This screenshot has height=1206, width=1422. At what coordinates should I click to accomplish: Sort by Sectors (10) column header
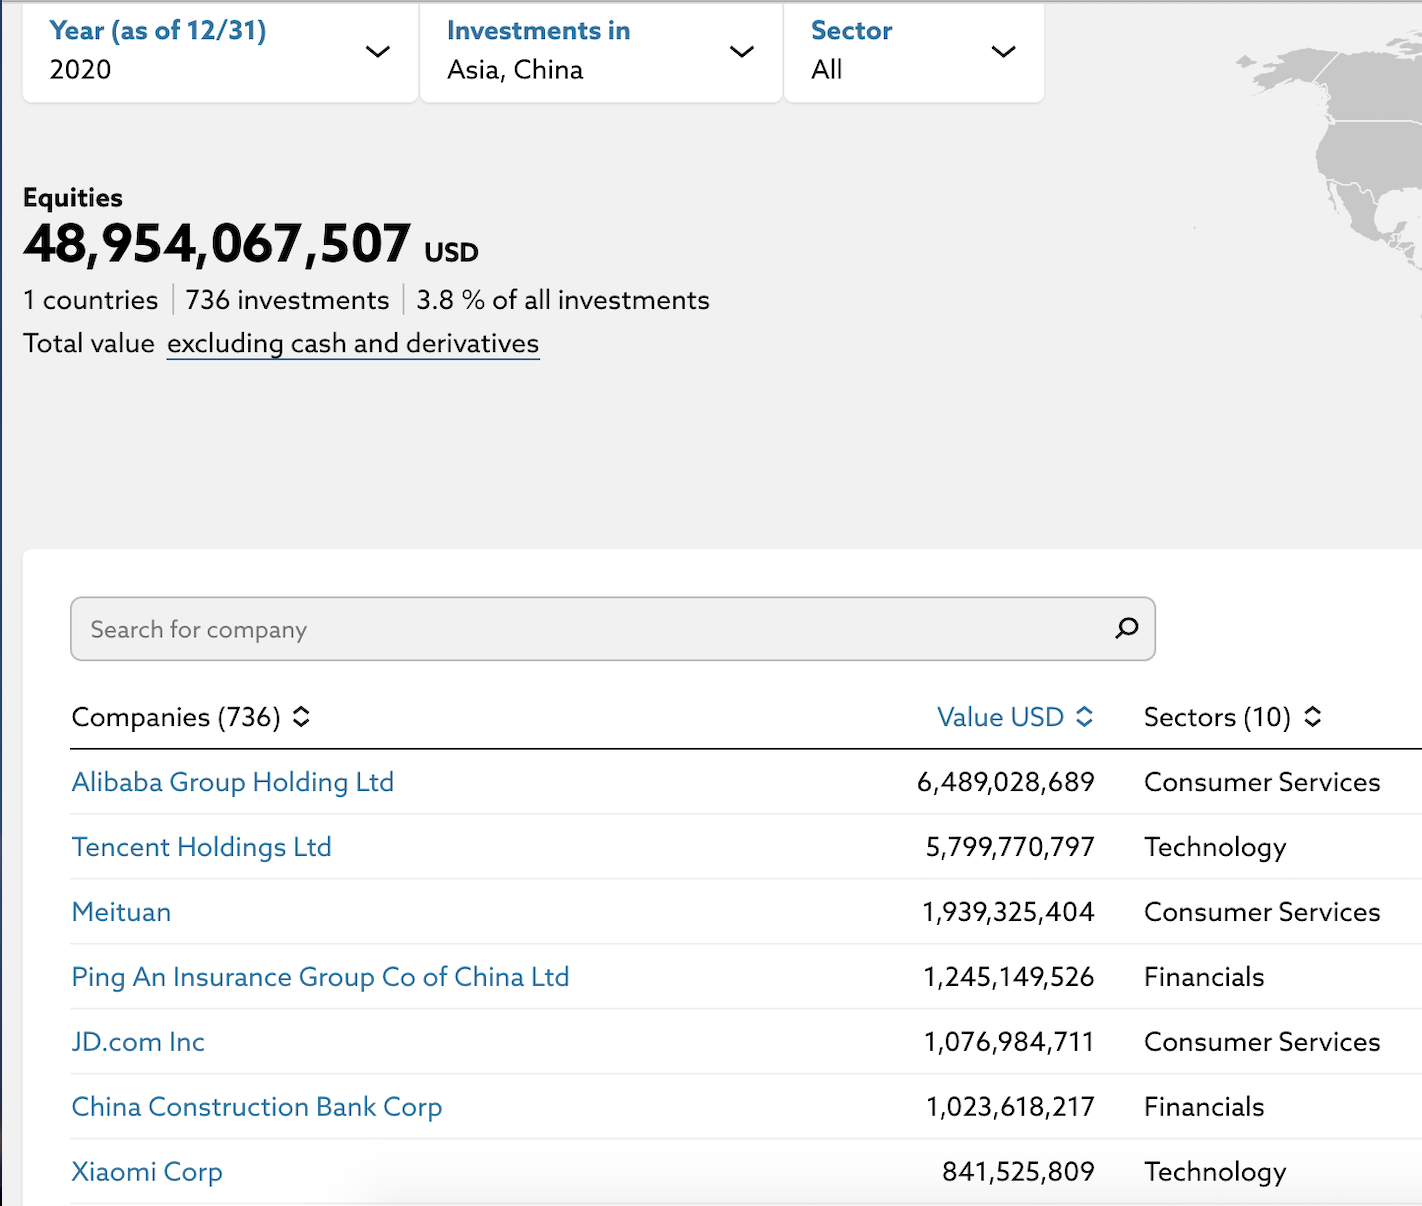pos(1217,717)
